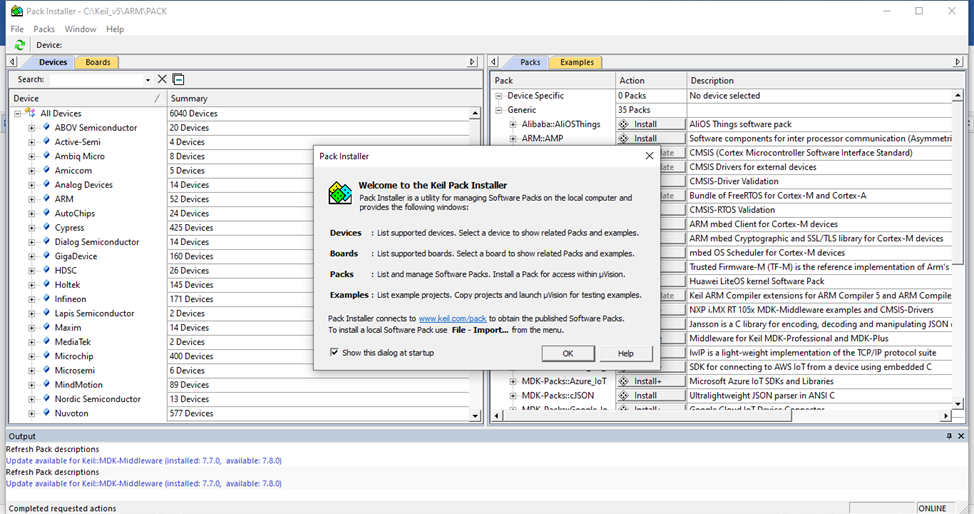974x514 pixels.
Task: Click the collapse-all icon next to search
Action: coord(178,79)
